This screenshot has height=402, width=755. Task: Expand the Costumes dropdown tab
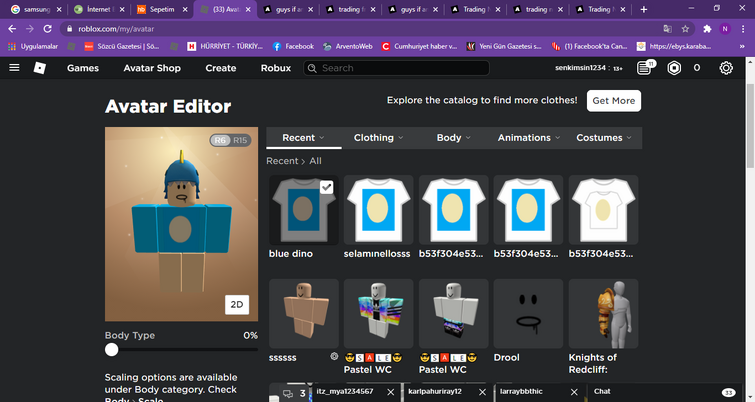click(x=604, y=138)
